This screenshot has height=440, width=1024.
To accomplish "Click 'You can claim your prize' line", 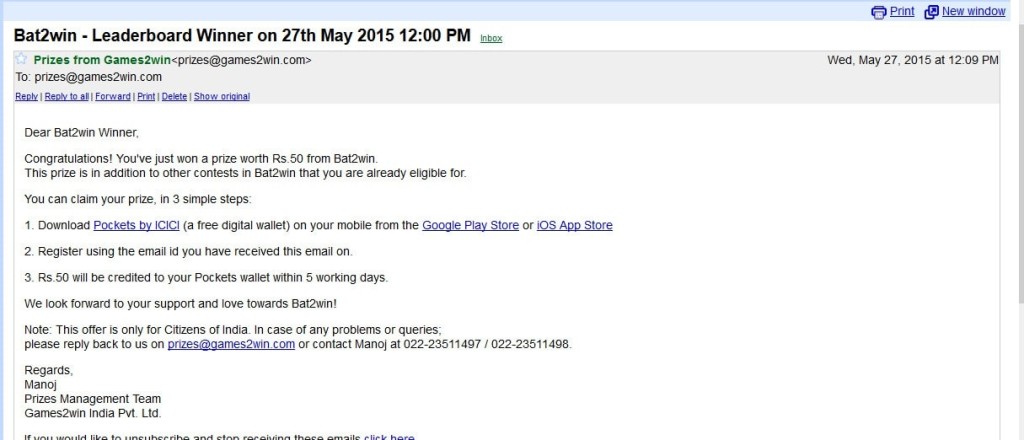I will click(x=138, y=199).
